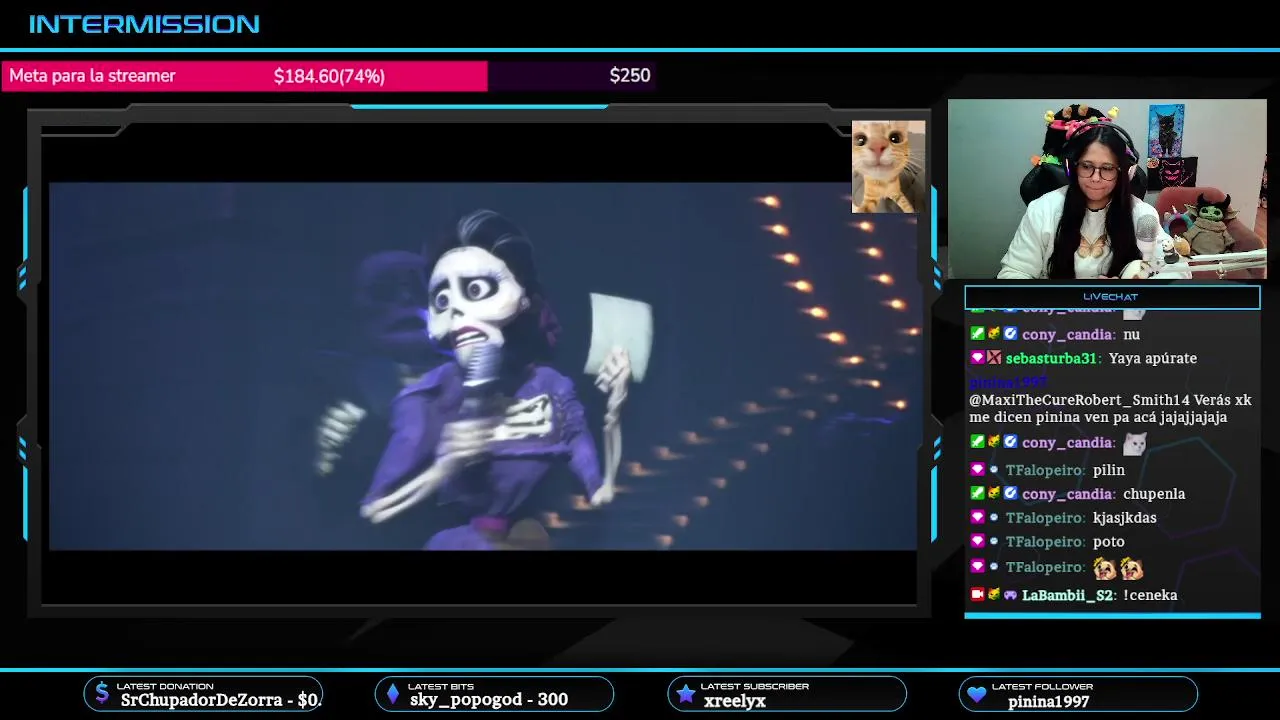Image resolution: width=1280 pixels, height=720 pixels.
Task: Click the INTERMISSION title
Action: (144, 24)
